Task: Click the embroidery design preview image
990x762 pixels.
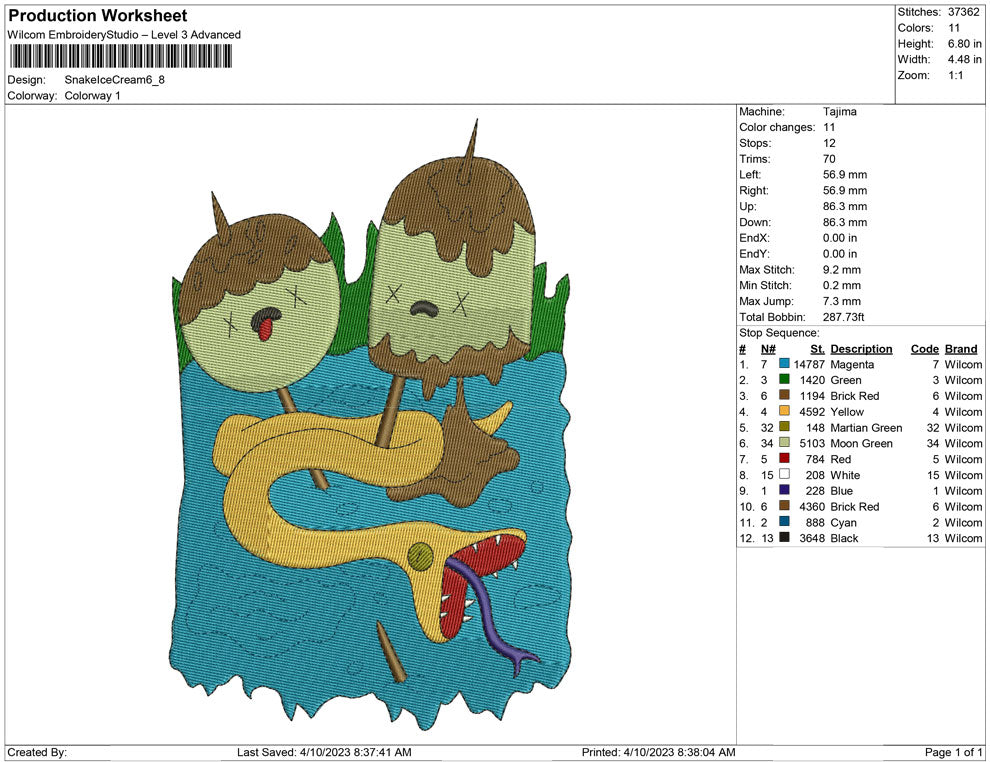Action: tap(371, 424)
